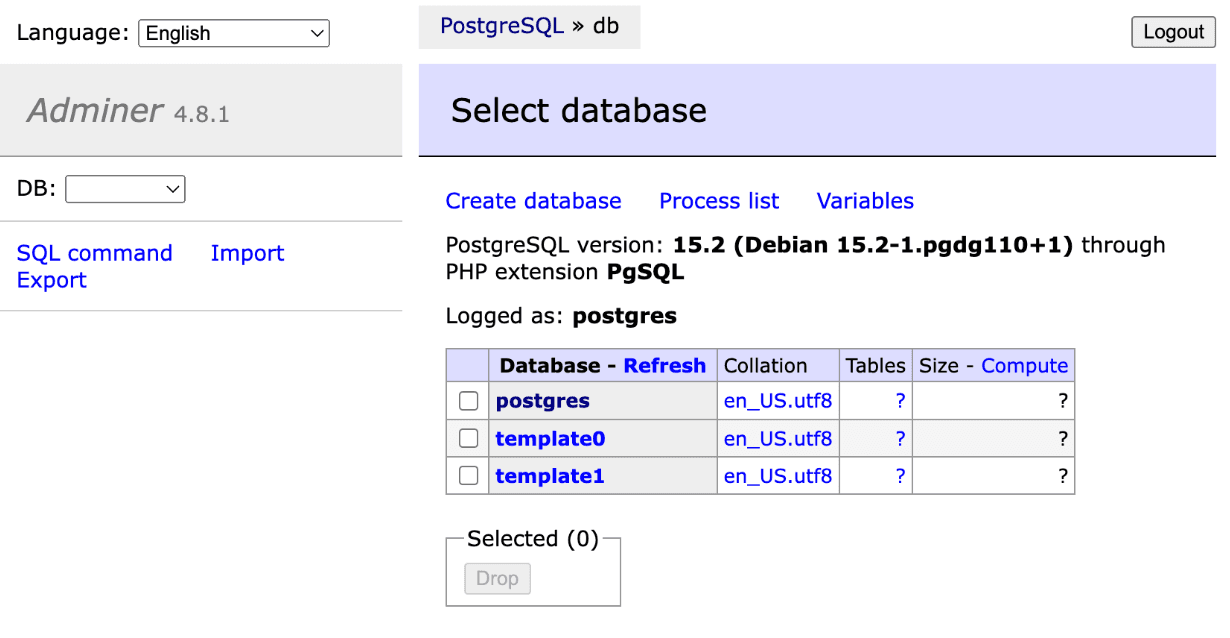Open the SQL command link
This screenshot has height=638, width=1230.
(x=95, y=253)
